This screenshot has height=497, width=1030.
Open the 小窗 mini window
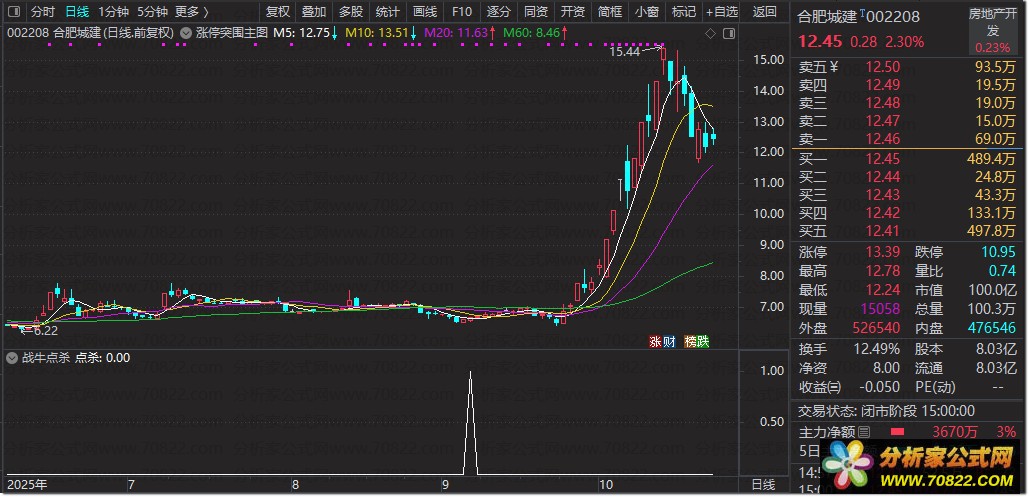pos(647,11)
